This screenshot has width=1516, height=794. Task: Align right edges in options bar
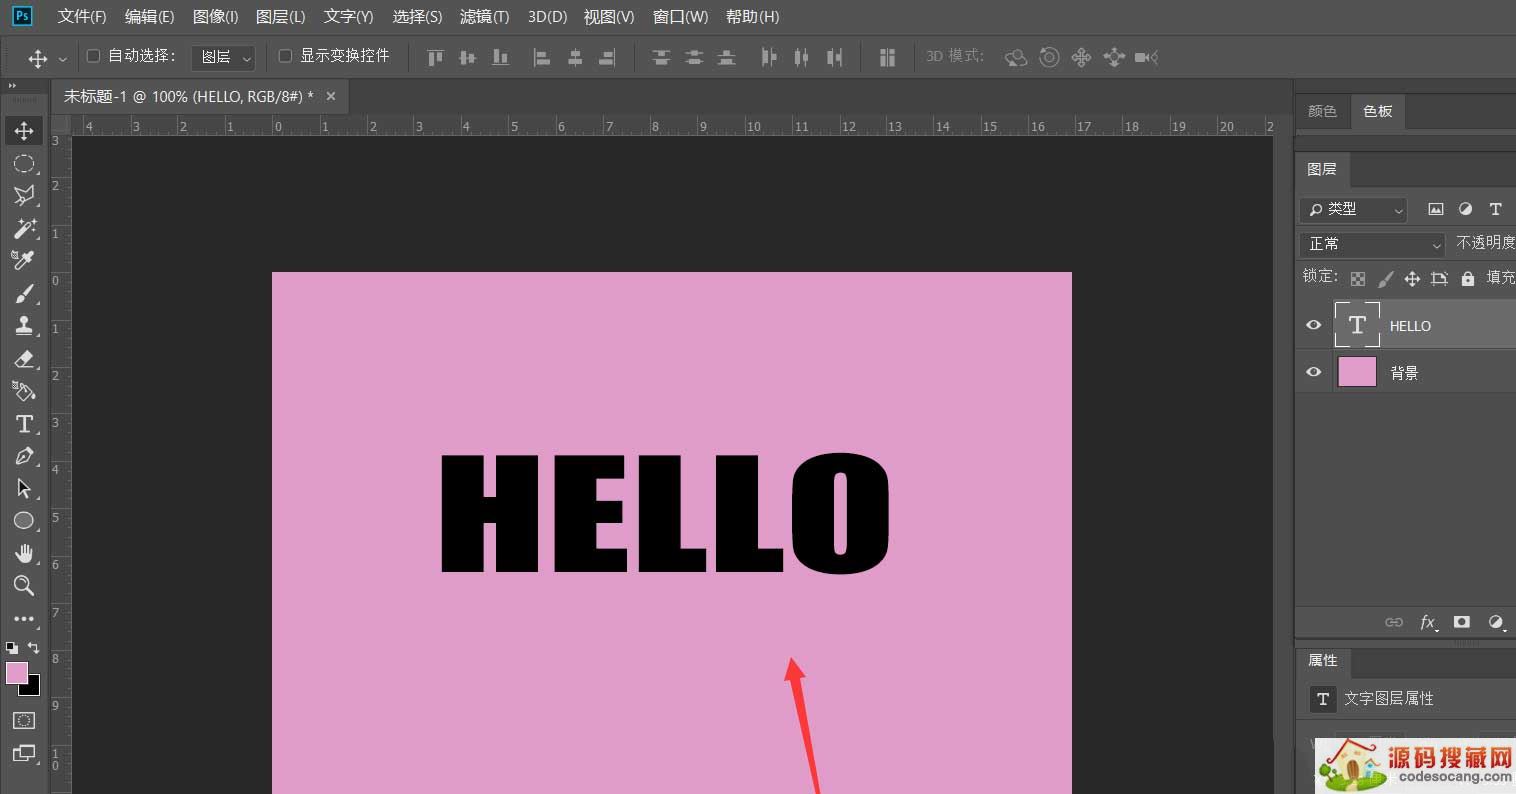(607, 58)
